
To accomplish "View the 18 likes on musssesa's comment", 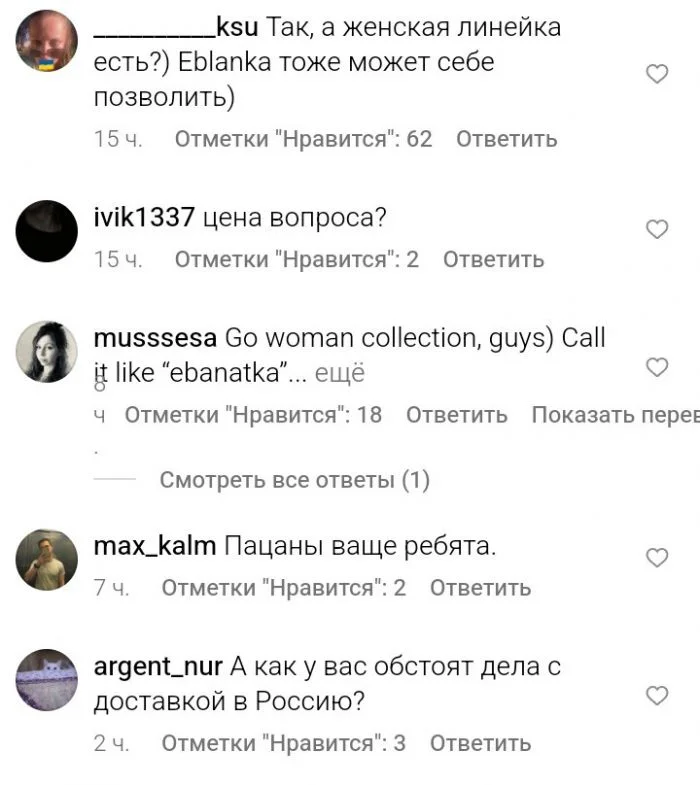I will pos(253,415).
